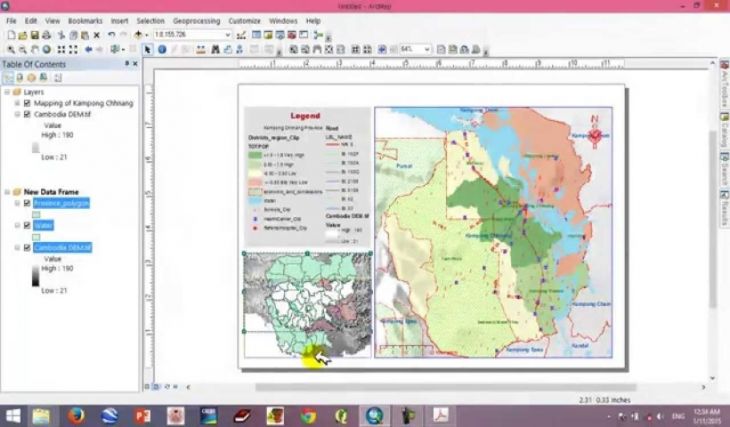The height and width of the screenshot is (427, 730).
Task: Click the Water layer symbol swatch
Action: pyautogui.click(x=36, y=237)
